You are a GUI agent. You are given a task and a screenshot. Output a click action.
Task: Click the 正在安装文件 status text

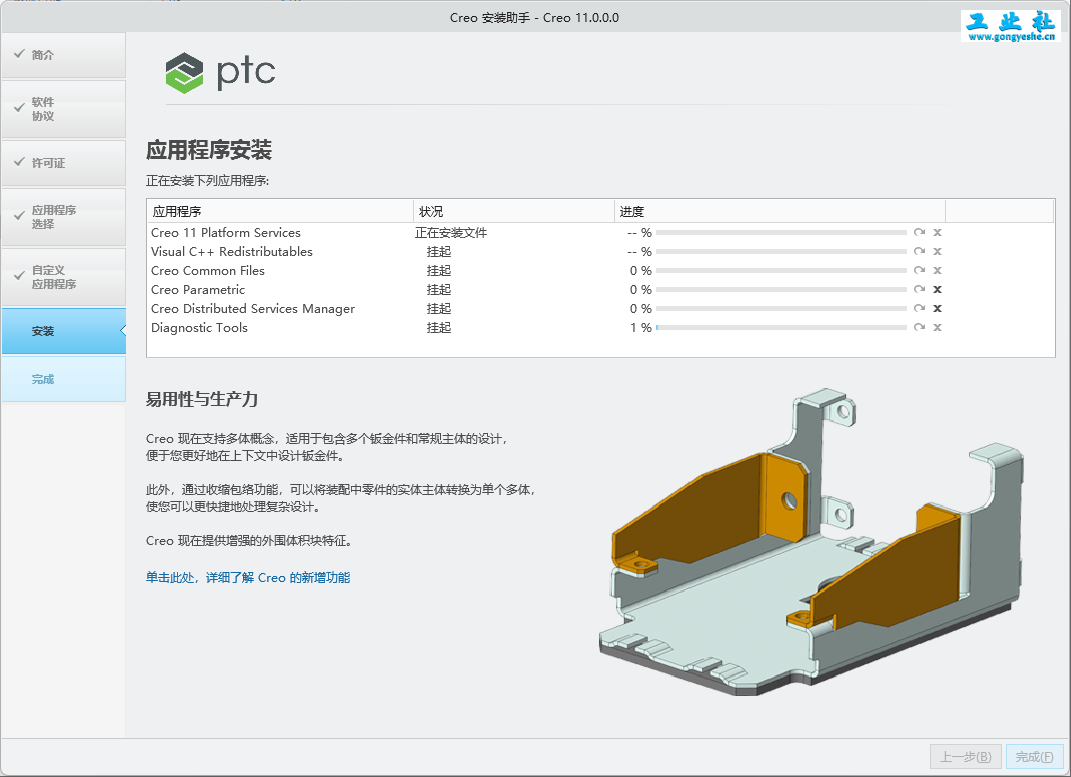pos(451,233)
